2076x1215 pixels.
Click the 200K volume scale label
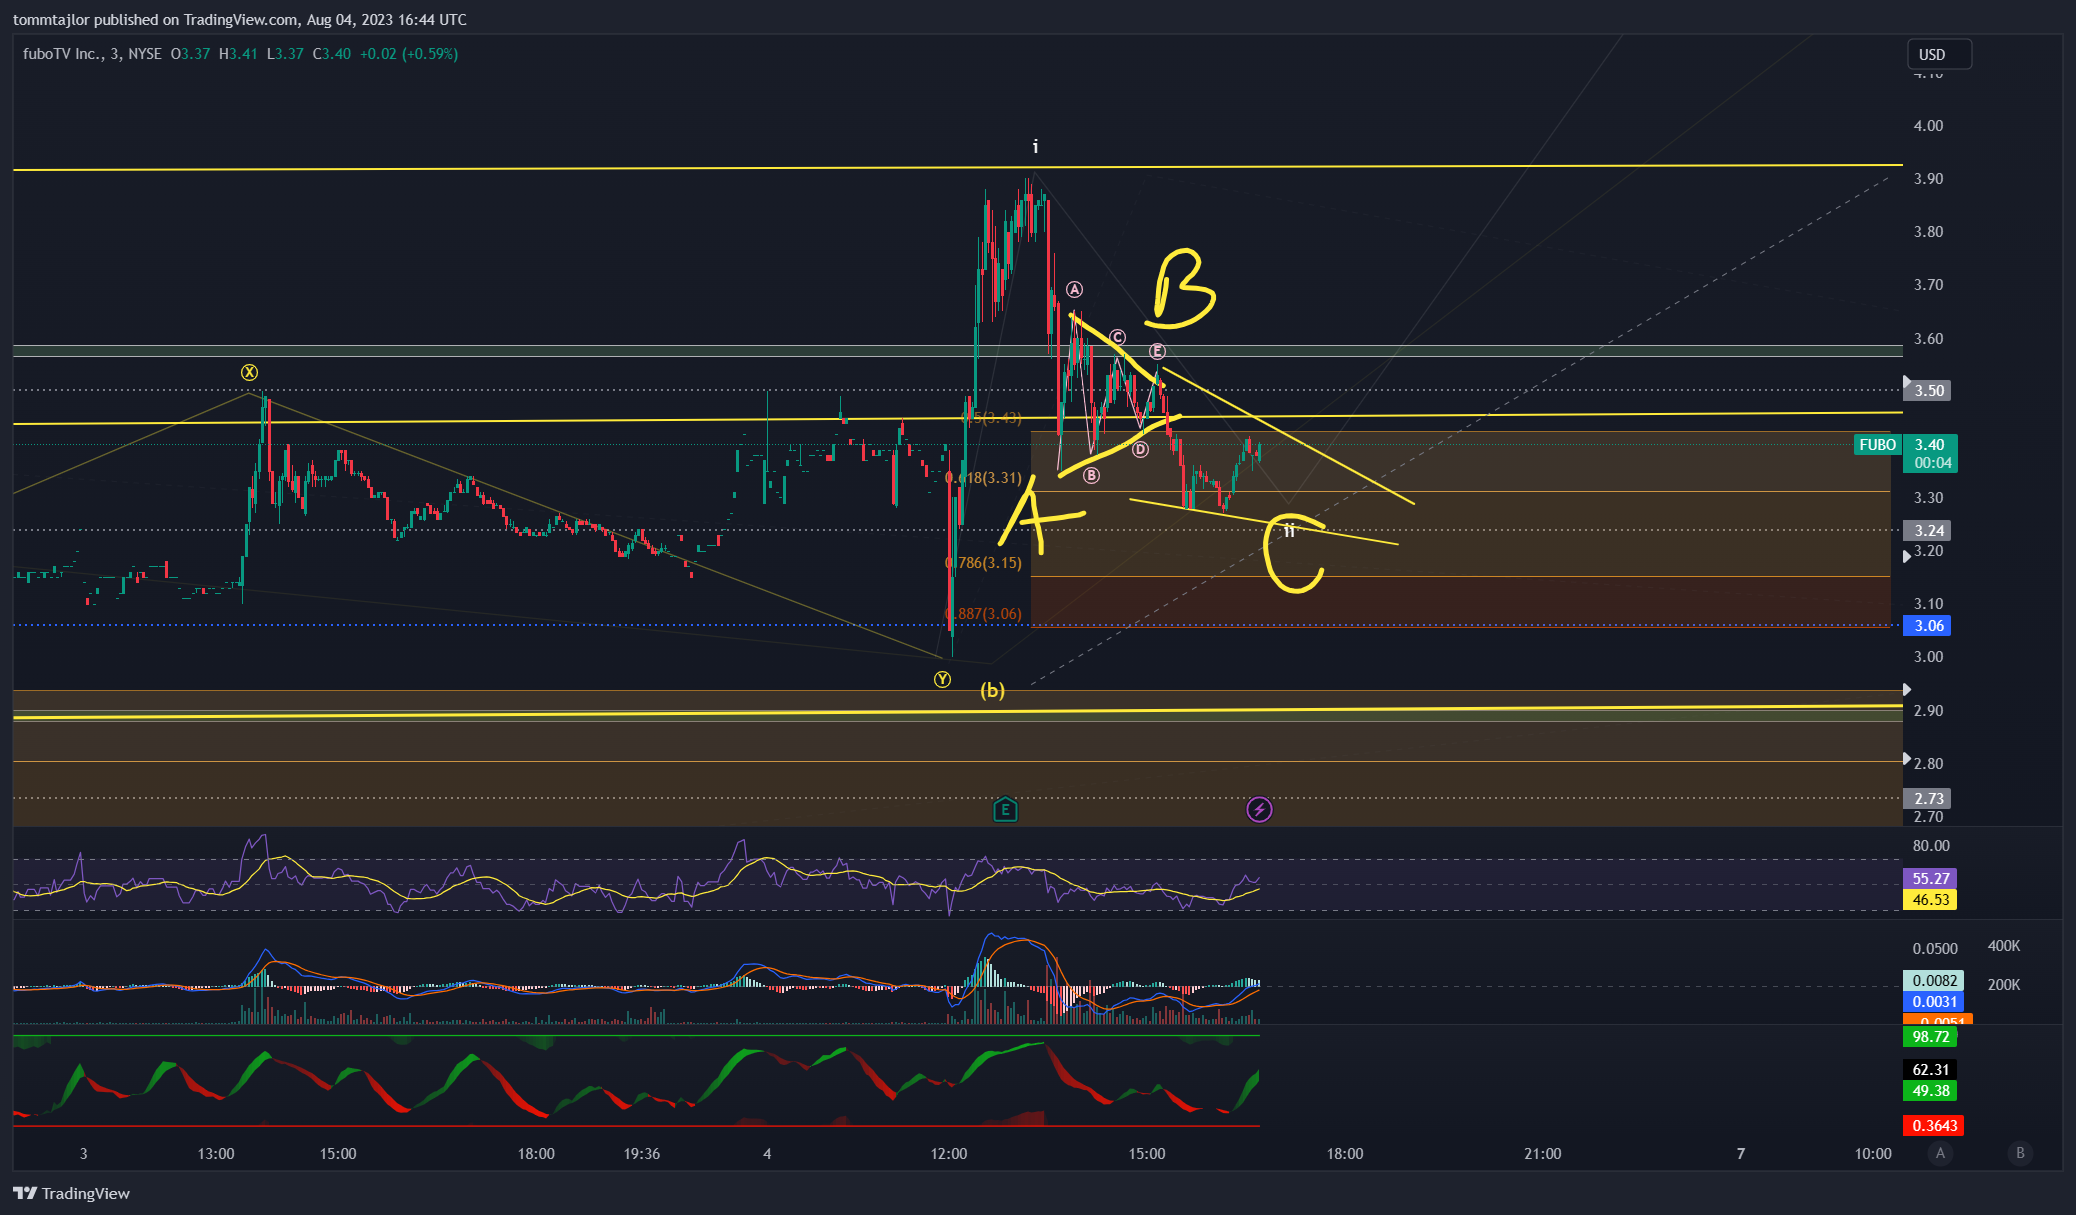point(2004,984)
